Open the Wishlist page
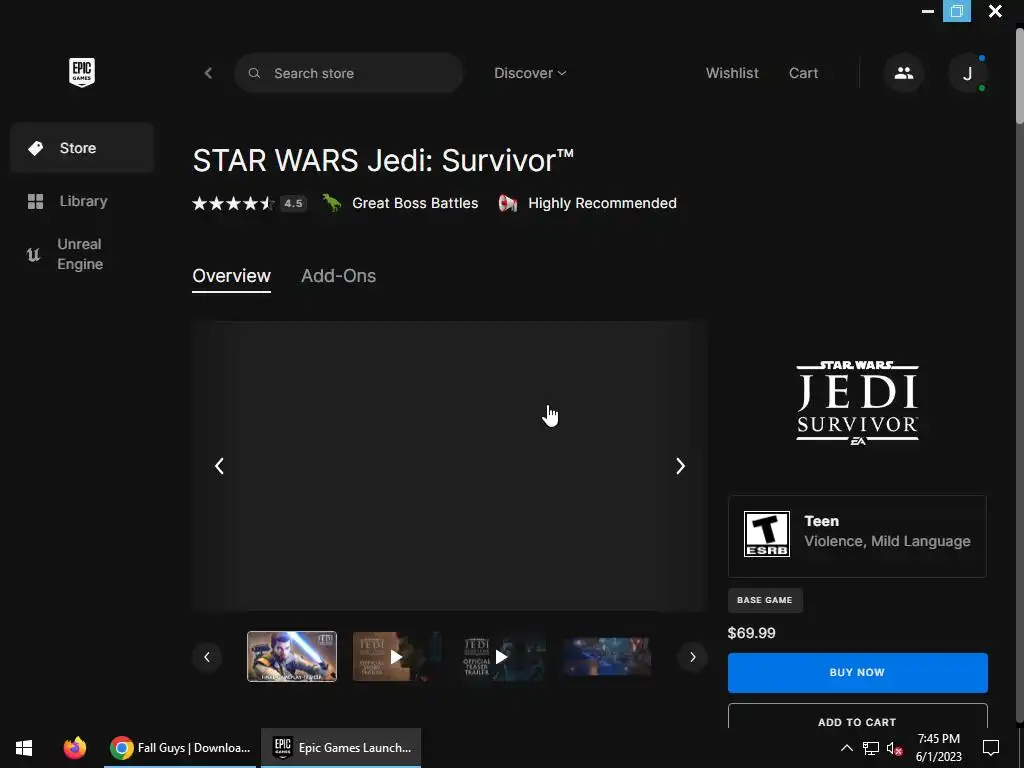Image resolution: width=1024 pixels, height=768 pixels. [x=732, y=73]
